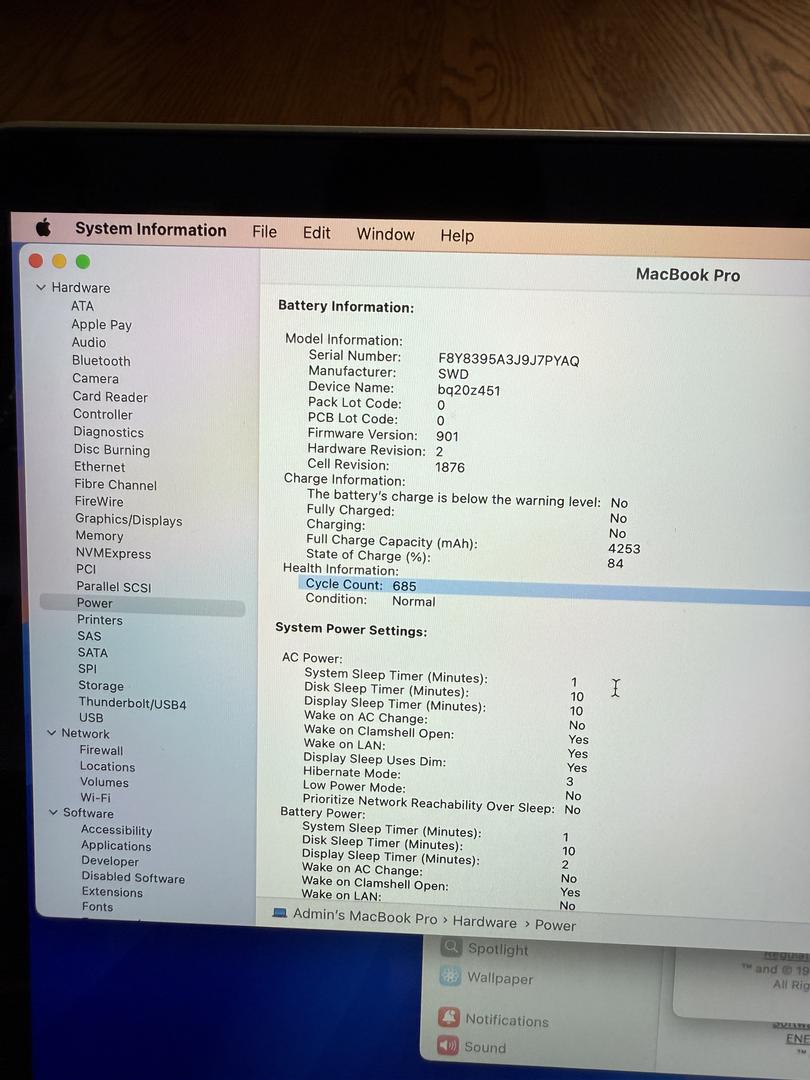Select Accessibility under Software
Screen dimensions: 810x1080
point(116,831)
